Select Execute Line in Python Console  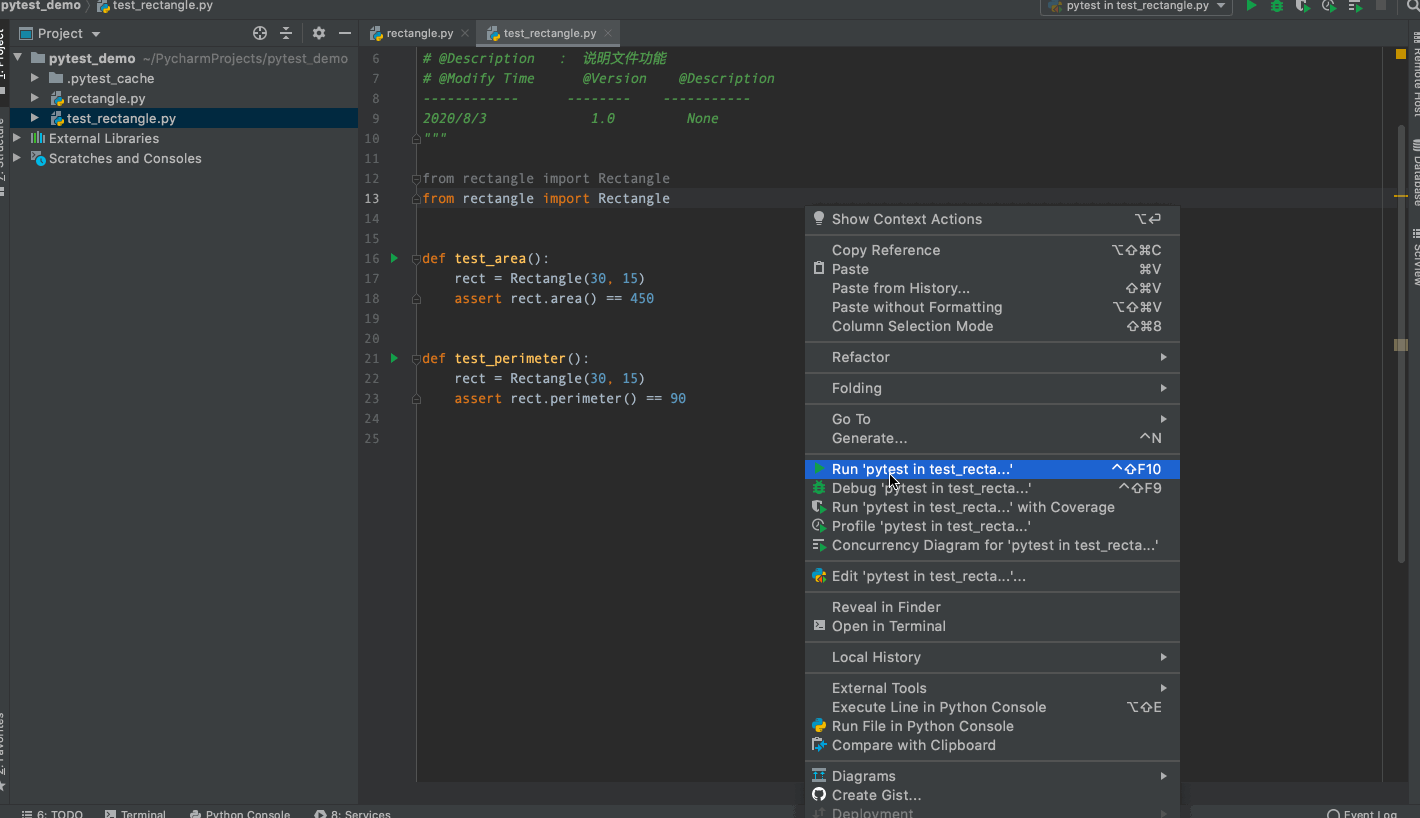pos(992,707)
